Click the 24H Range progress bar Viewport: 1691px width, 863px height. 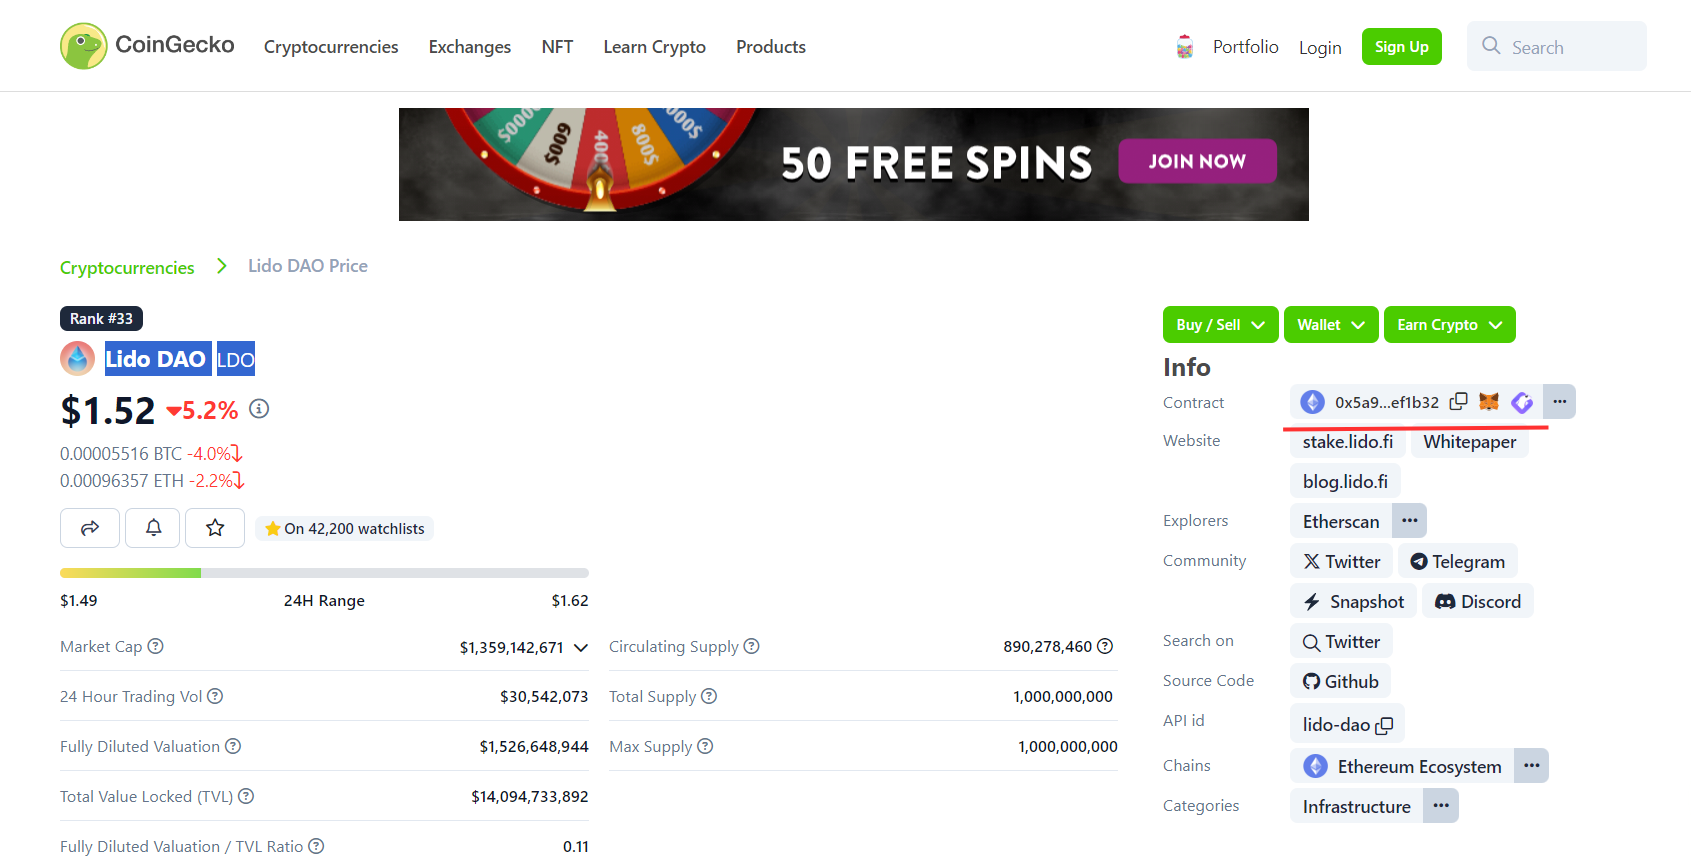click(x=324, y=572)
